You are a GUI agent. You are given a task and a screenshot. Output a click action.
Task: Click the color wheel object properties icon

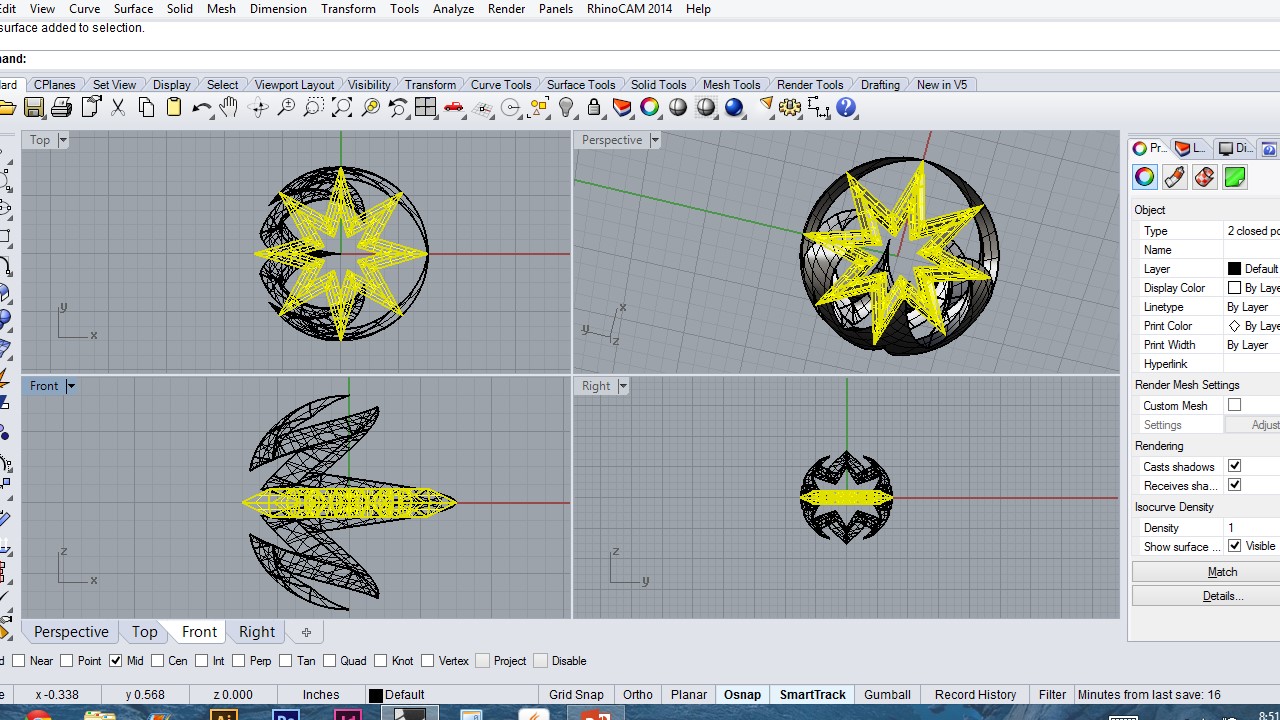click(x=650, y=107)
